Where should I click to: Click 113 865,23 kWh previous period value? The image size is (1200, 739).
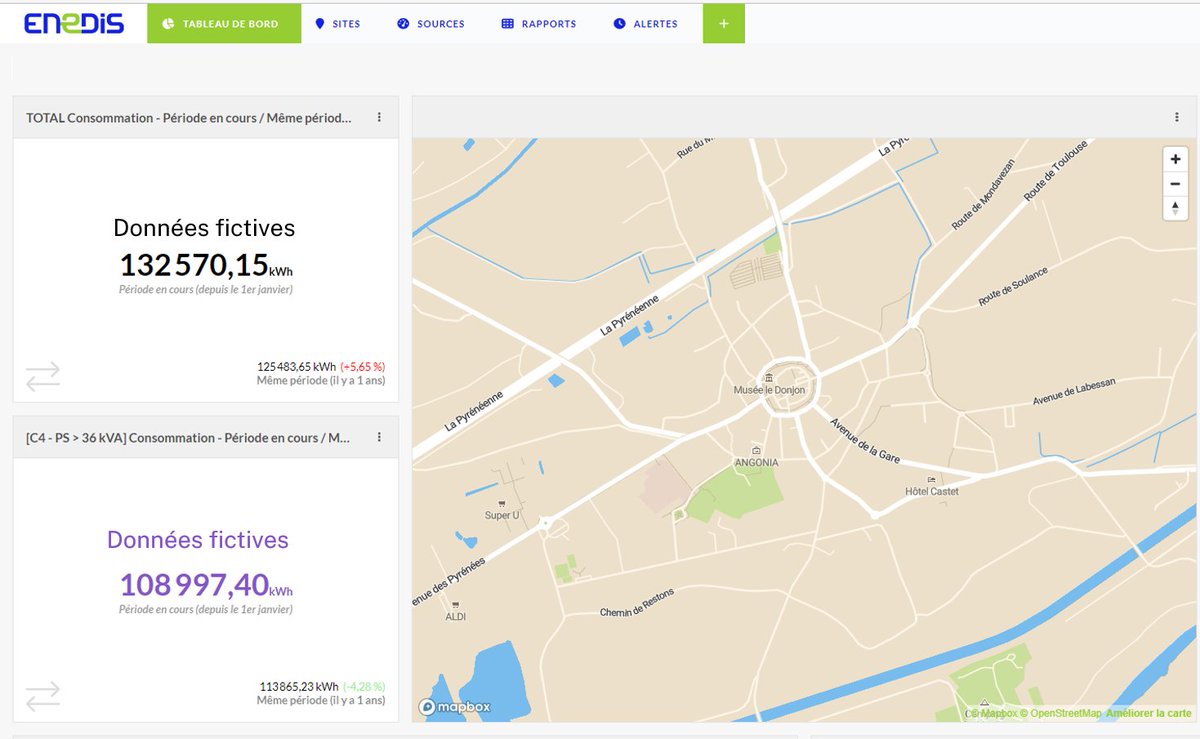tap(299, 687)
